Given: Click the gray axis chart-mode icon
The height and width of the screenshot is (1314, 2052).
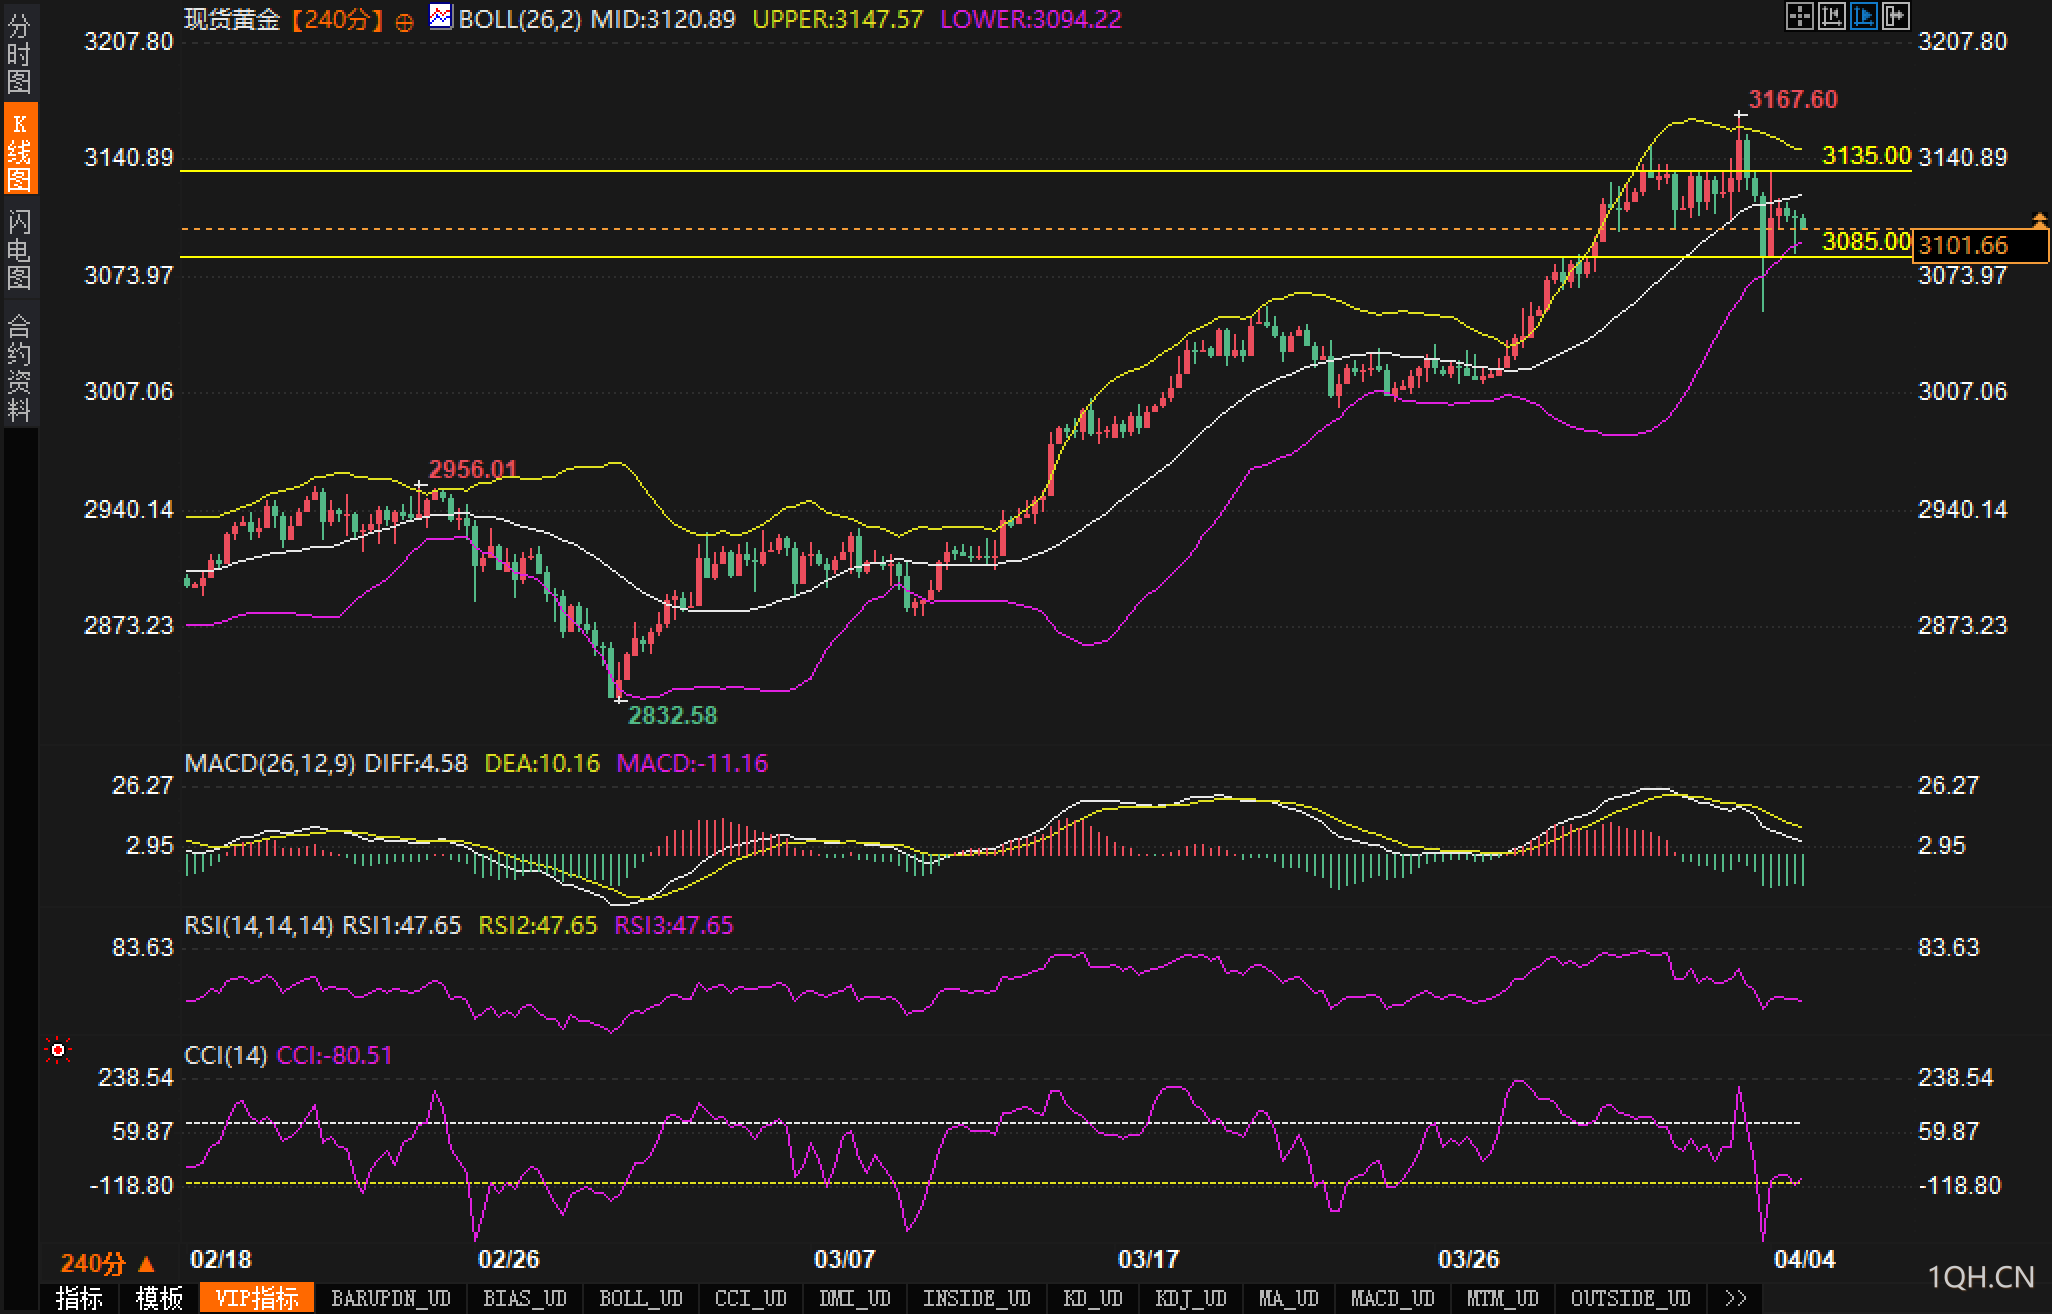Looking at the screenshot, I should click(x=1831, y=16).
